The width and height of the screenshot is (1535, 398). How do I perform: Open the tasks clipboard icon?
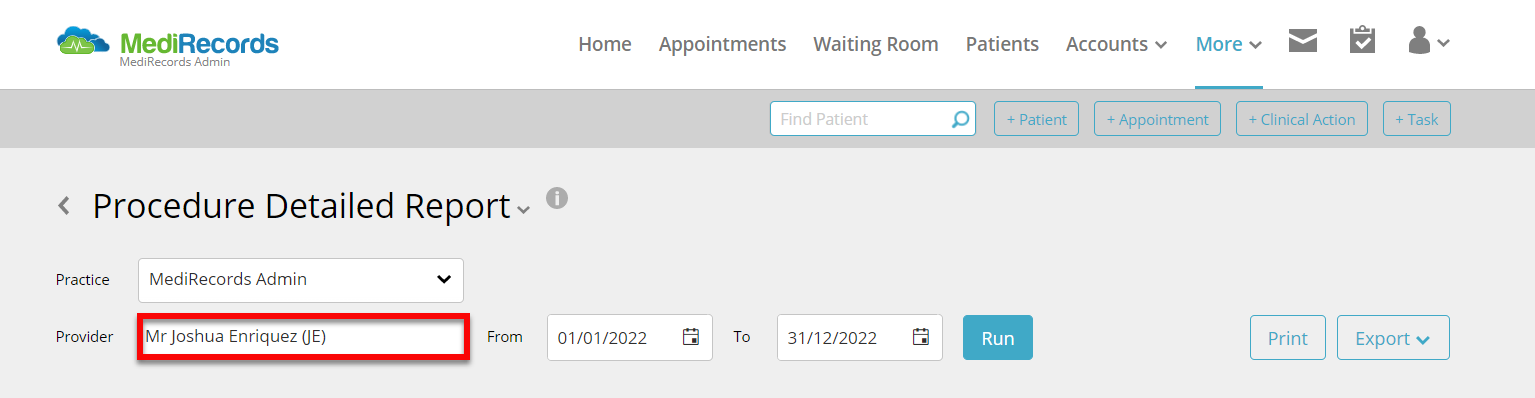coord(1362,40)
